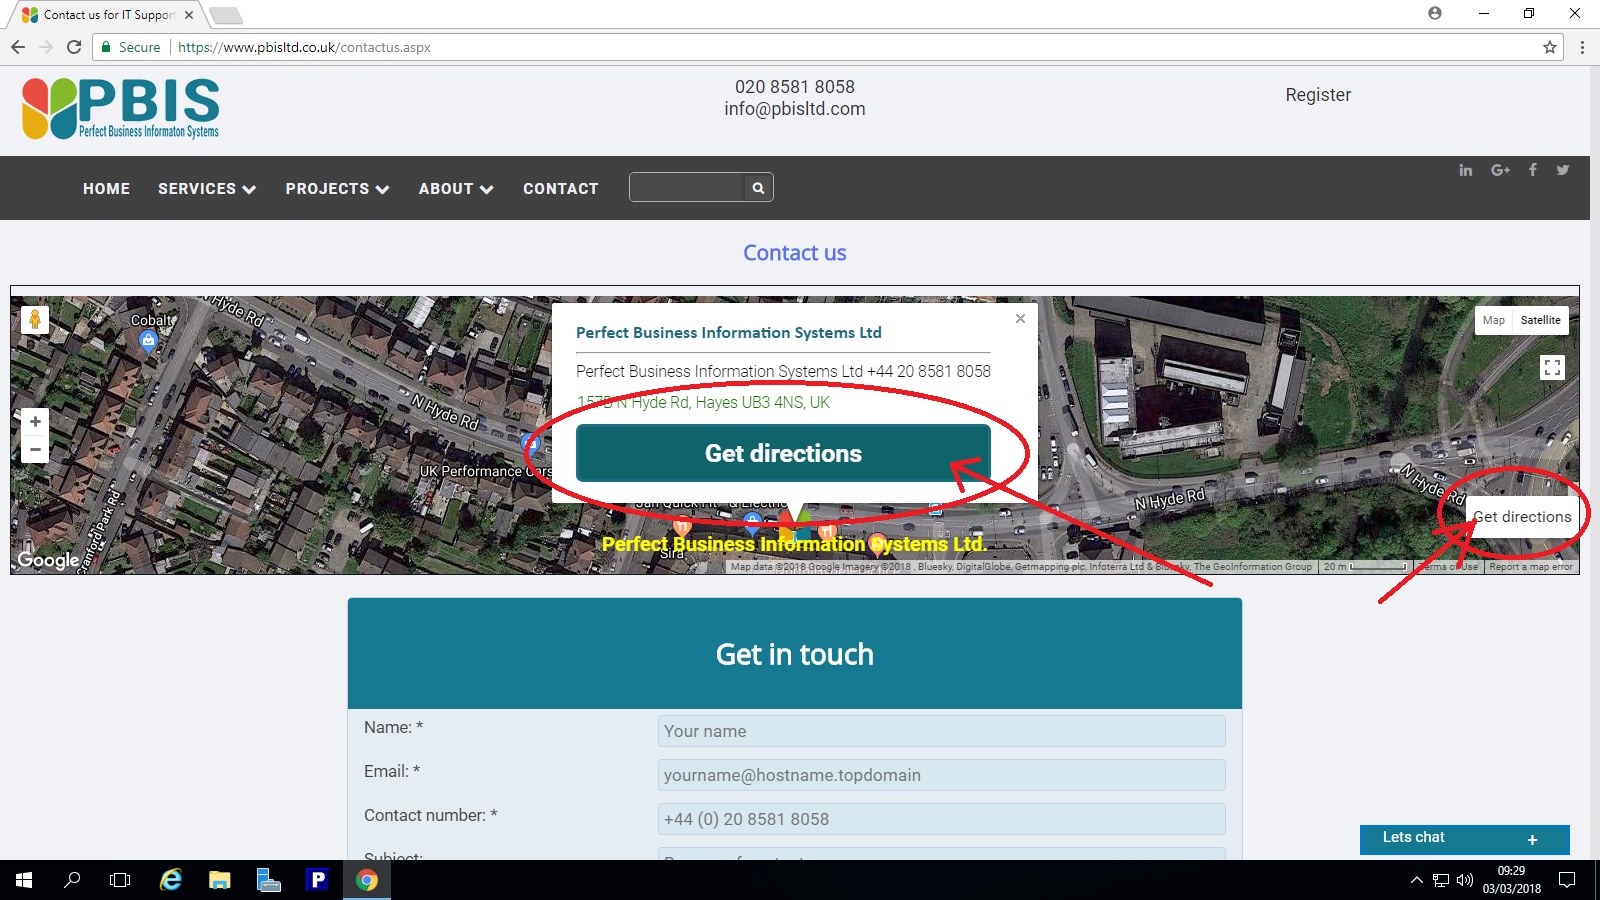Image resolution: width=1600 pixels, height=900 pixels.
Task: Open a new browser tab
Action: pyautogui.click(x=226, y=15)
